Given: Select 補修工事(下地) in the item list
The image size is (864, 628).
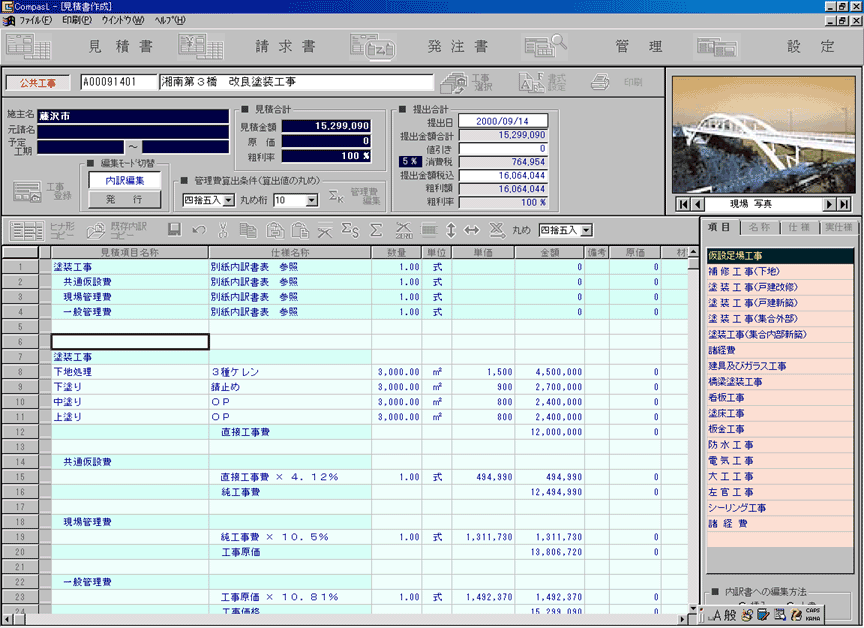Looking at the screenshot, I should [x=780, y=272].
